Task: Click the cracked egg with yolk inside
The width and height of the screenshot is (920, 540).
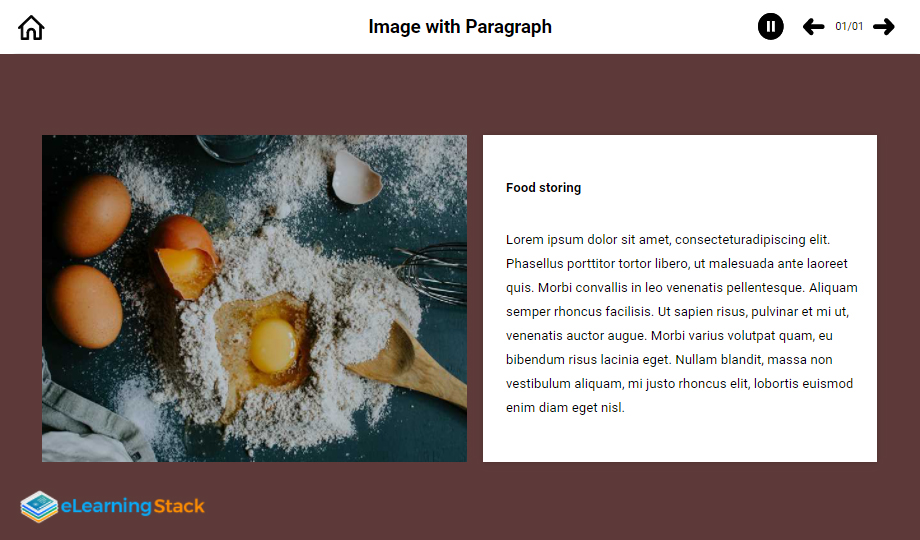Action: tap(184, 257)
